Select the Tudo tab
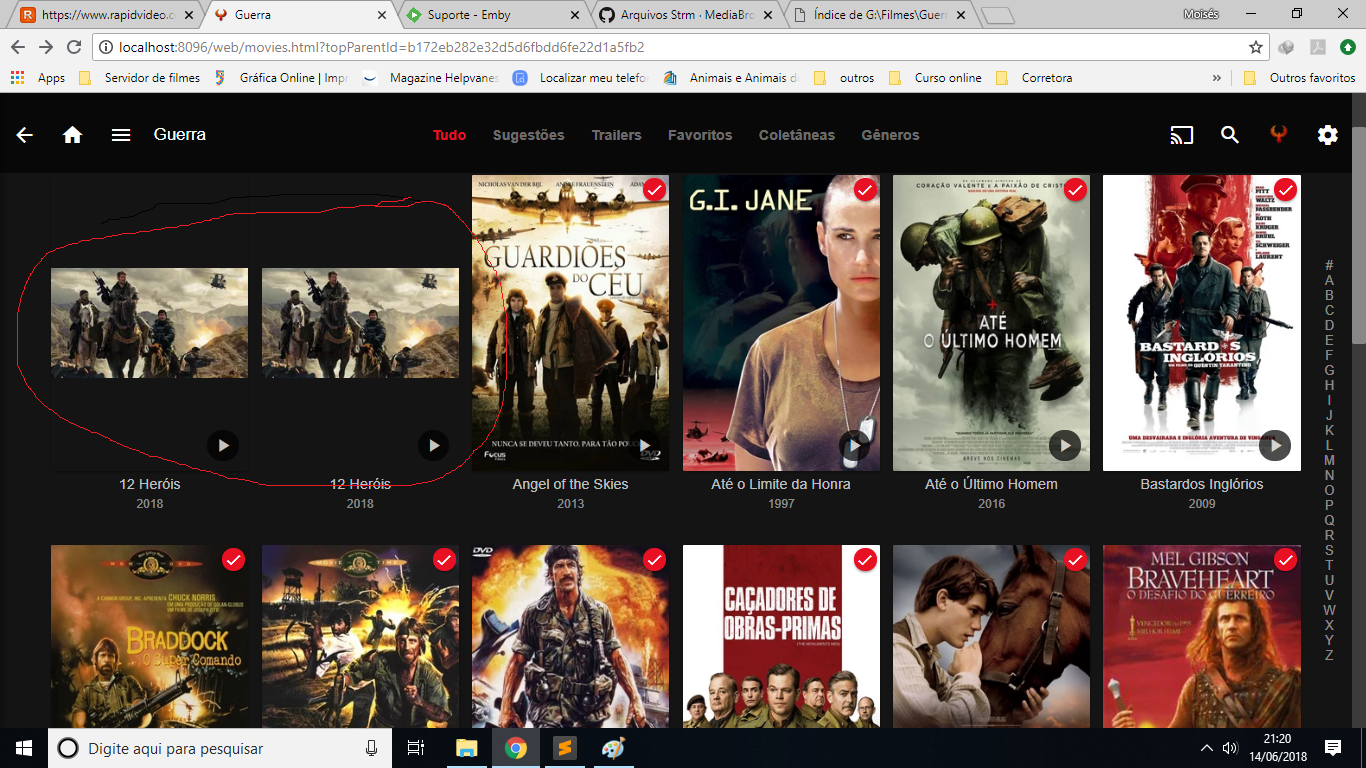 pos(450,135)
